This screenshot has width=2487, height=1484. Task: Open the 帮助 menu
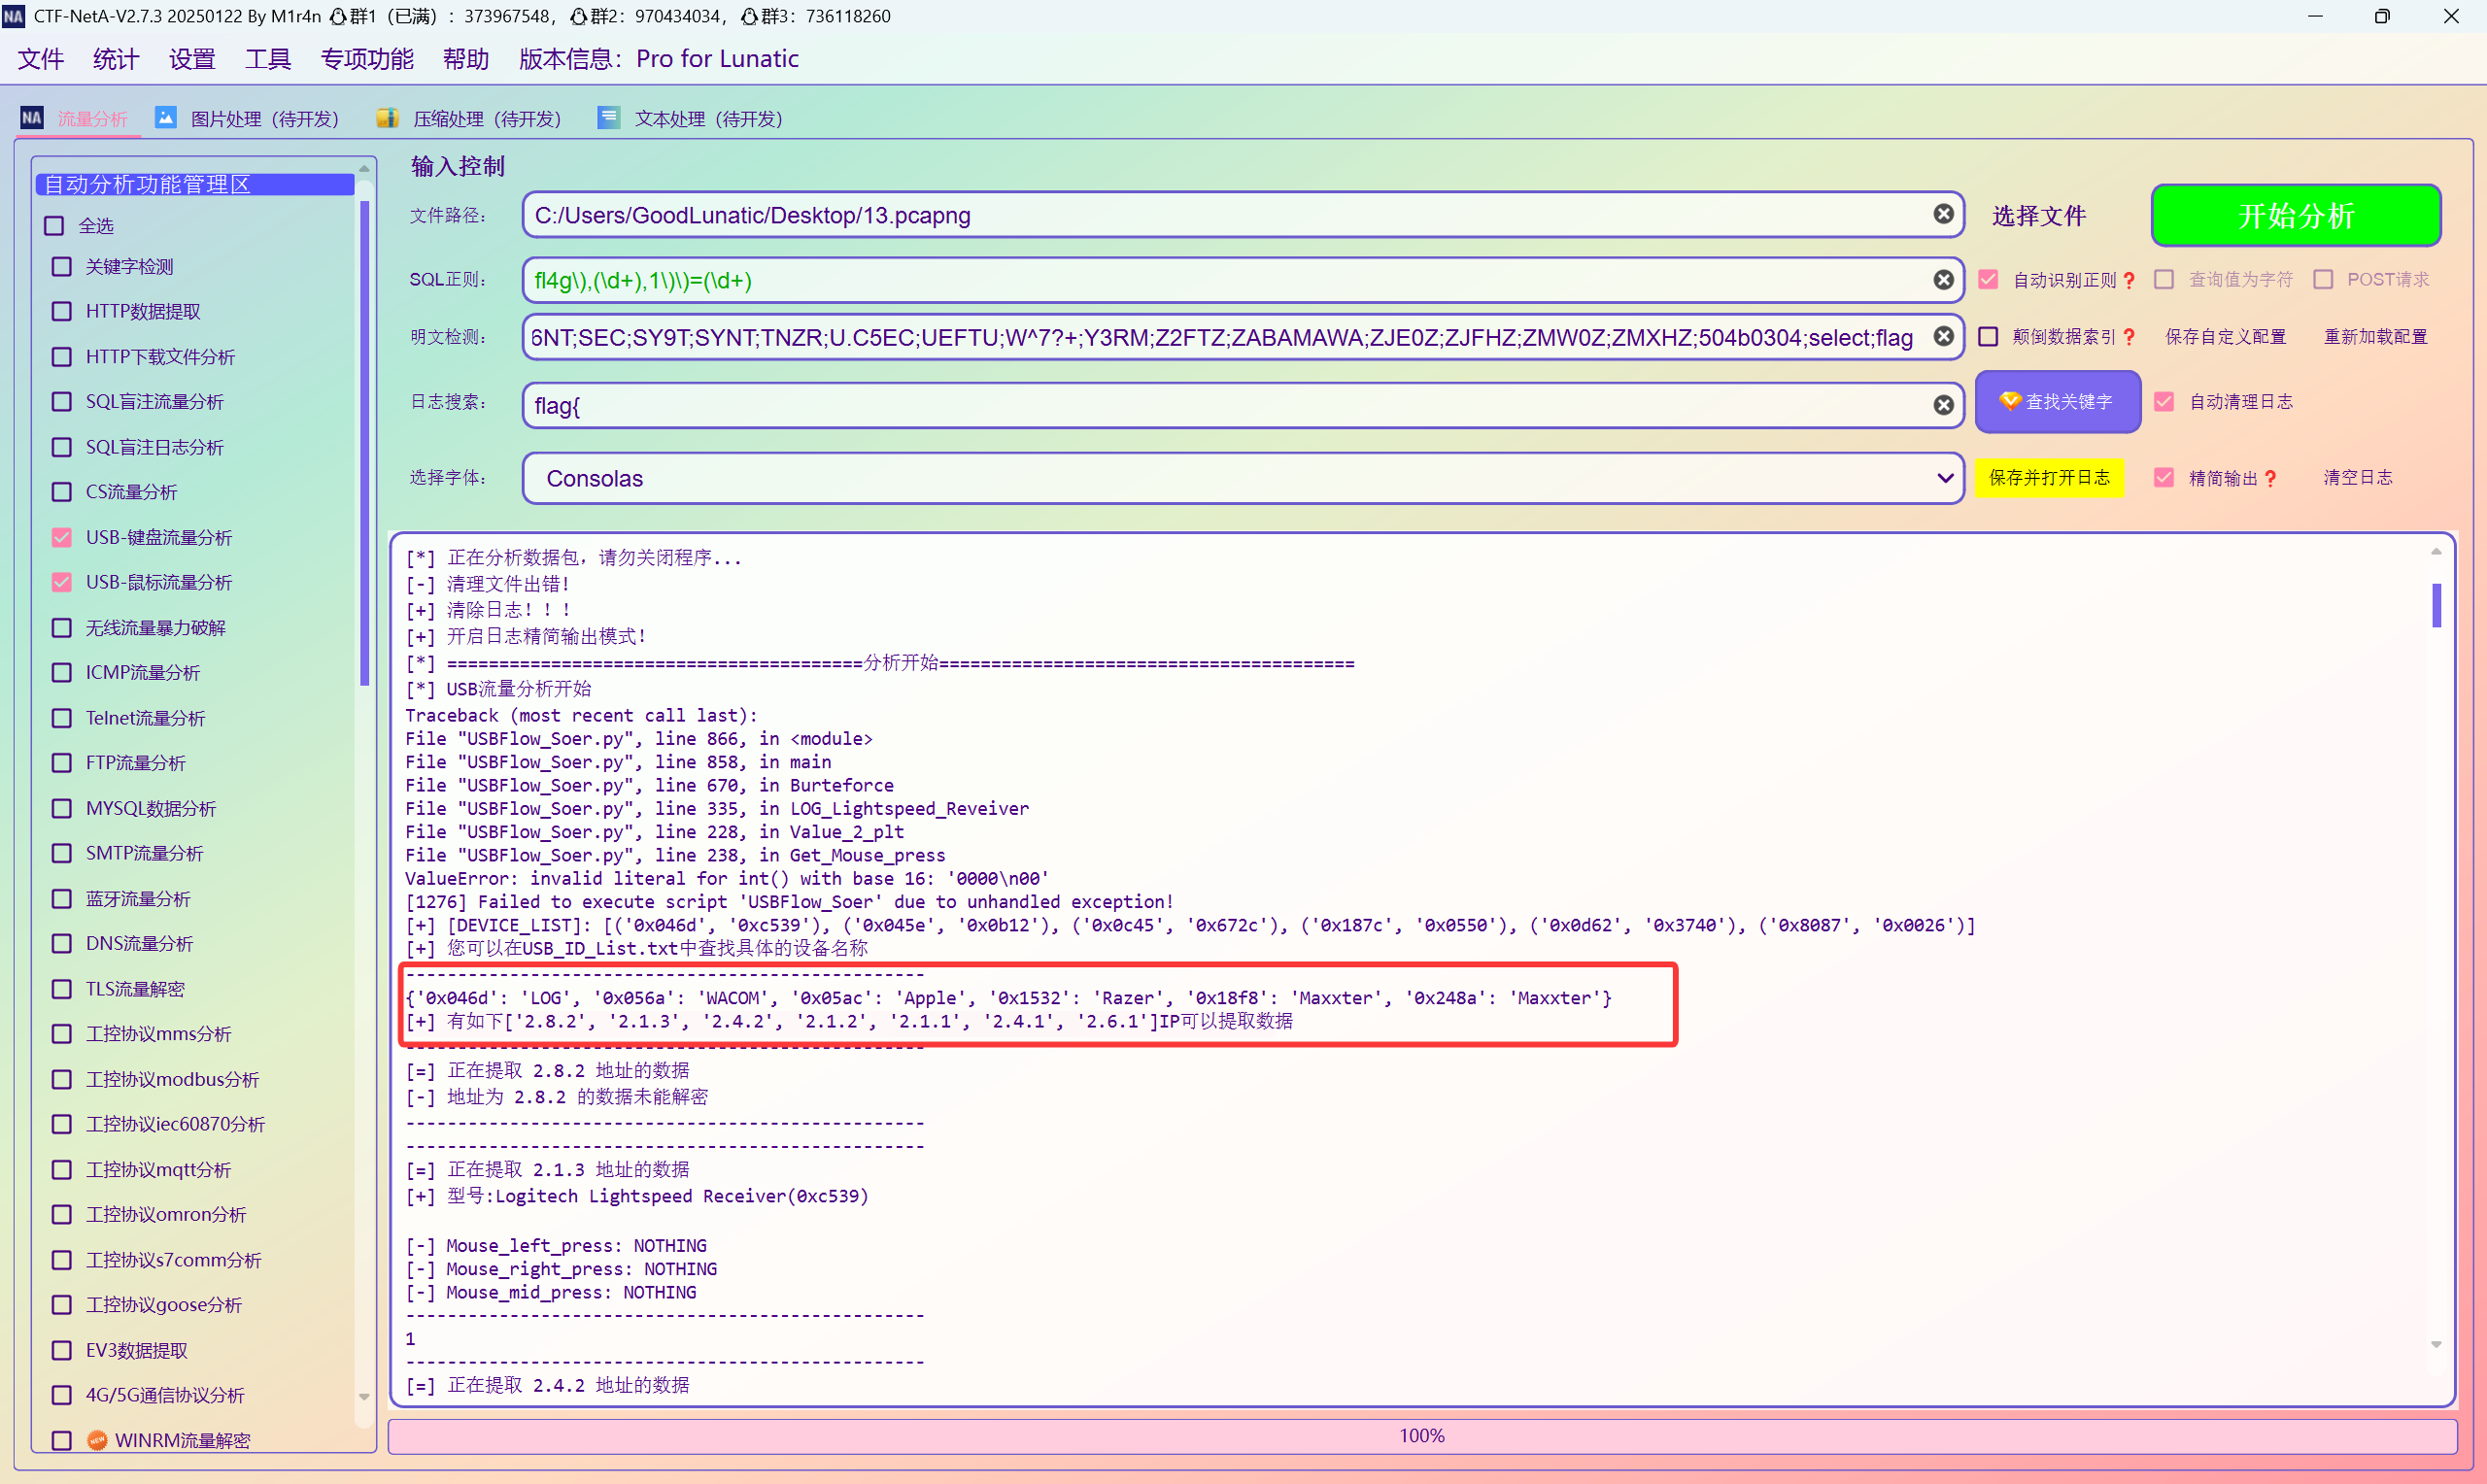point(466,59)
